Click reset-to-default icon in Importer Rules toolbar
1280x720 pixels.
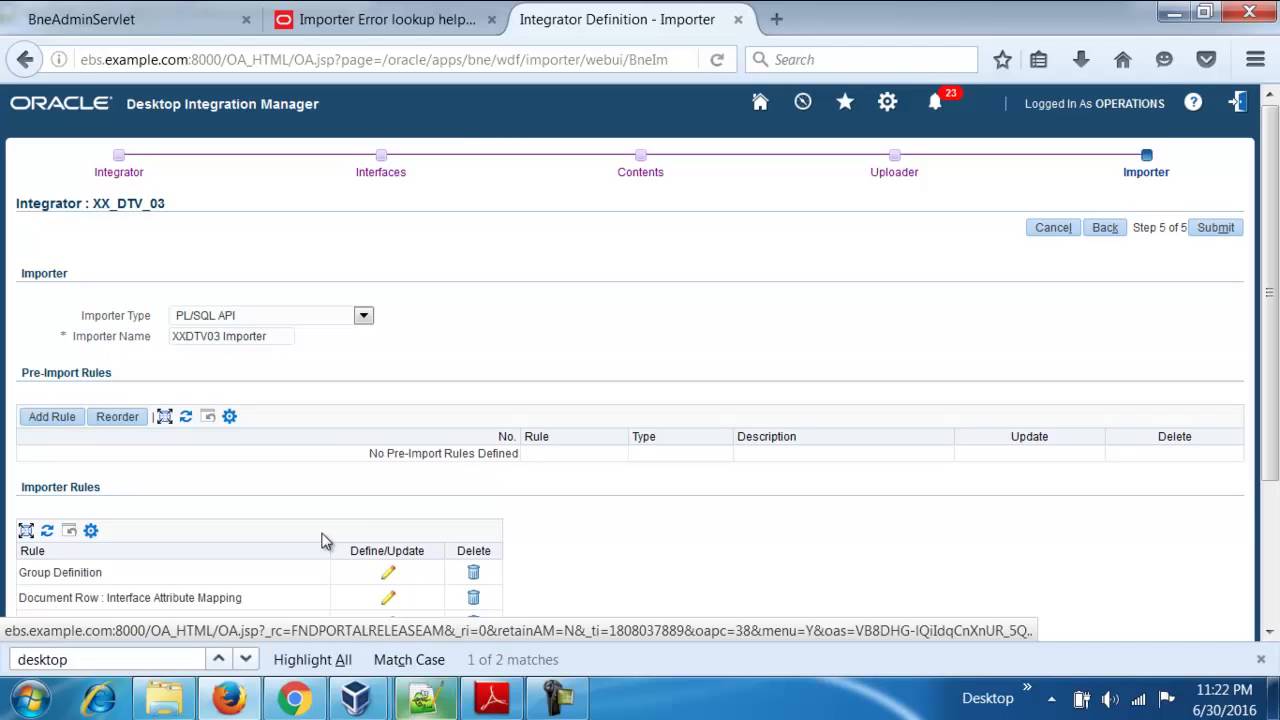[x=69, y=530]
